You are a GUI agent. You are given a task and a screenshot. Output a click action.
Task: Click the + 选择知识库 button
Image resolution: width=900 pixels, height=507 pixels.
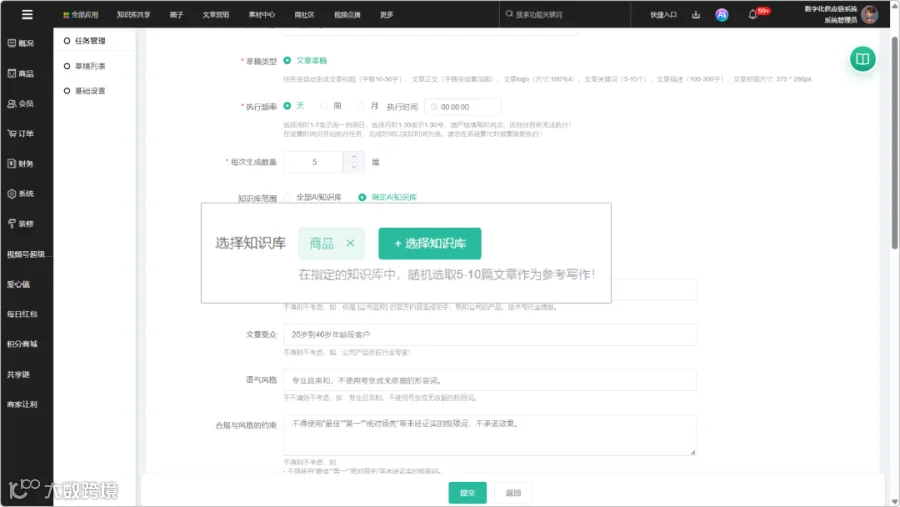tap(429, 243)
